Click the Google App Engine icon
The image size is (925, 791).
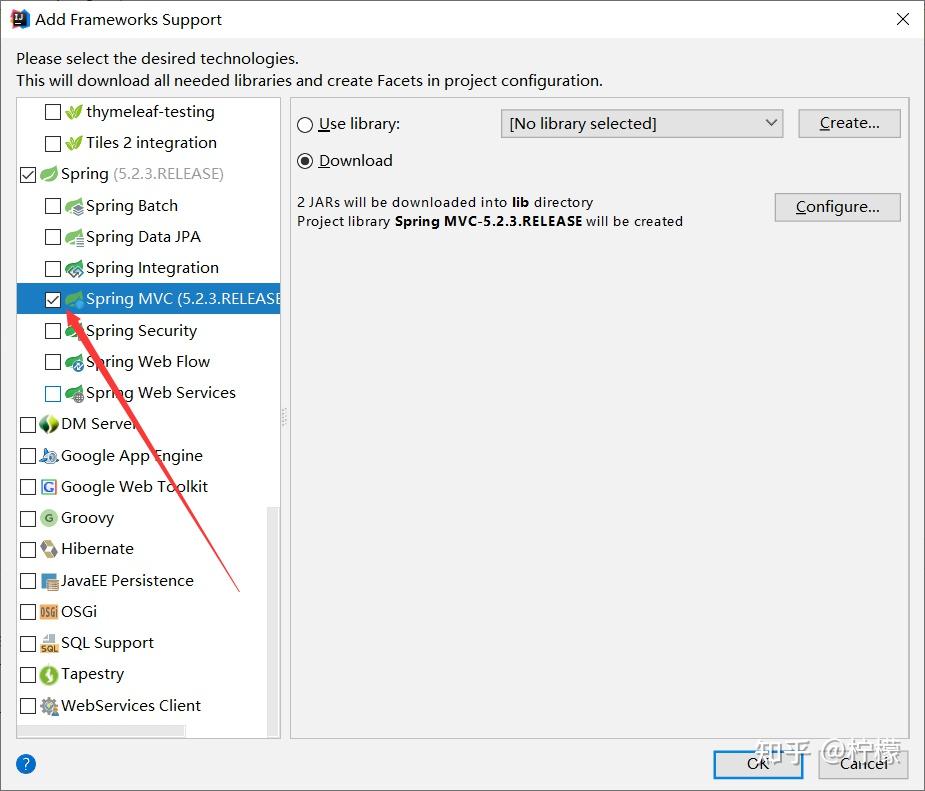49,456
